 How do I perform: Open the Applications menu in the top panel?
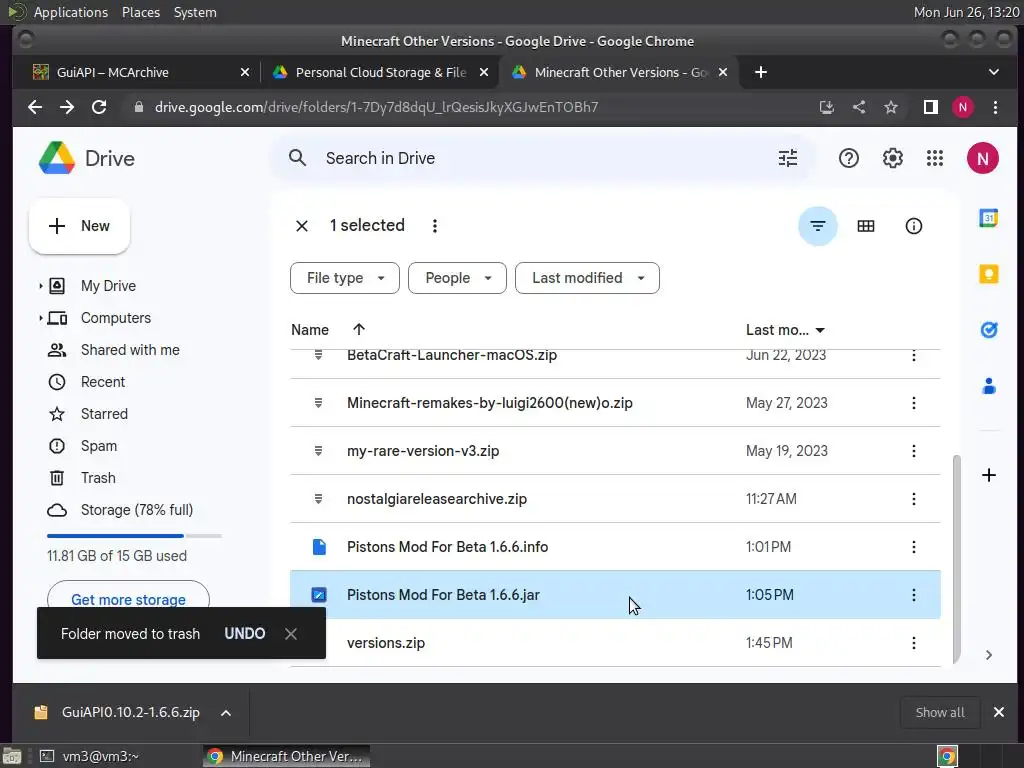click(x=71, y=12)
